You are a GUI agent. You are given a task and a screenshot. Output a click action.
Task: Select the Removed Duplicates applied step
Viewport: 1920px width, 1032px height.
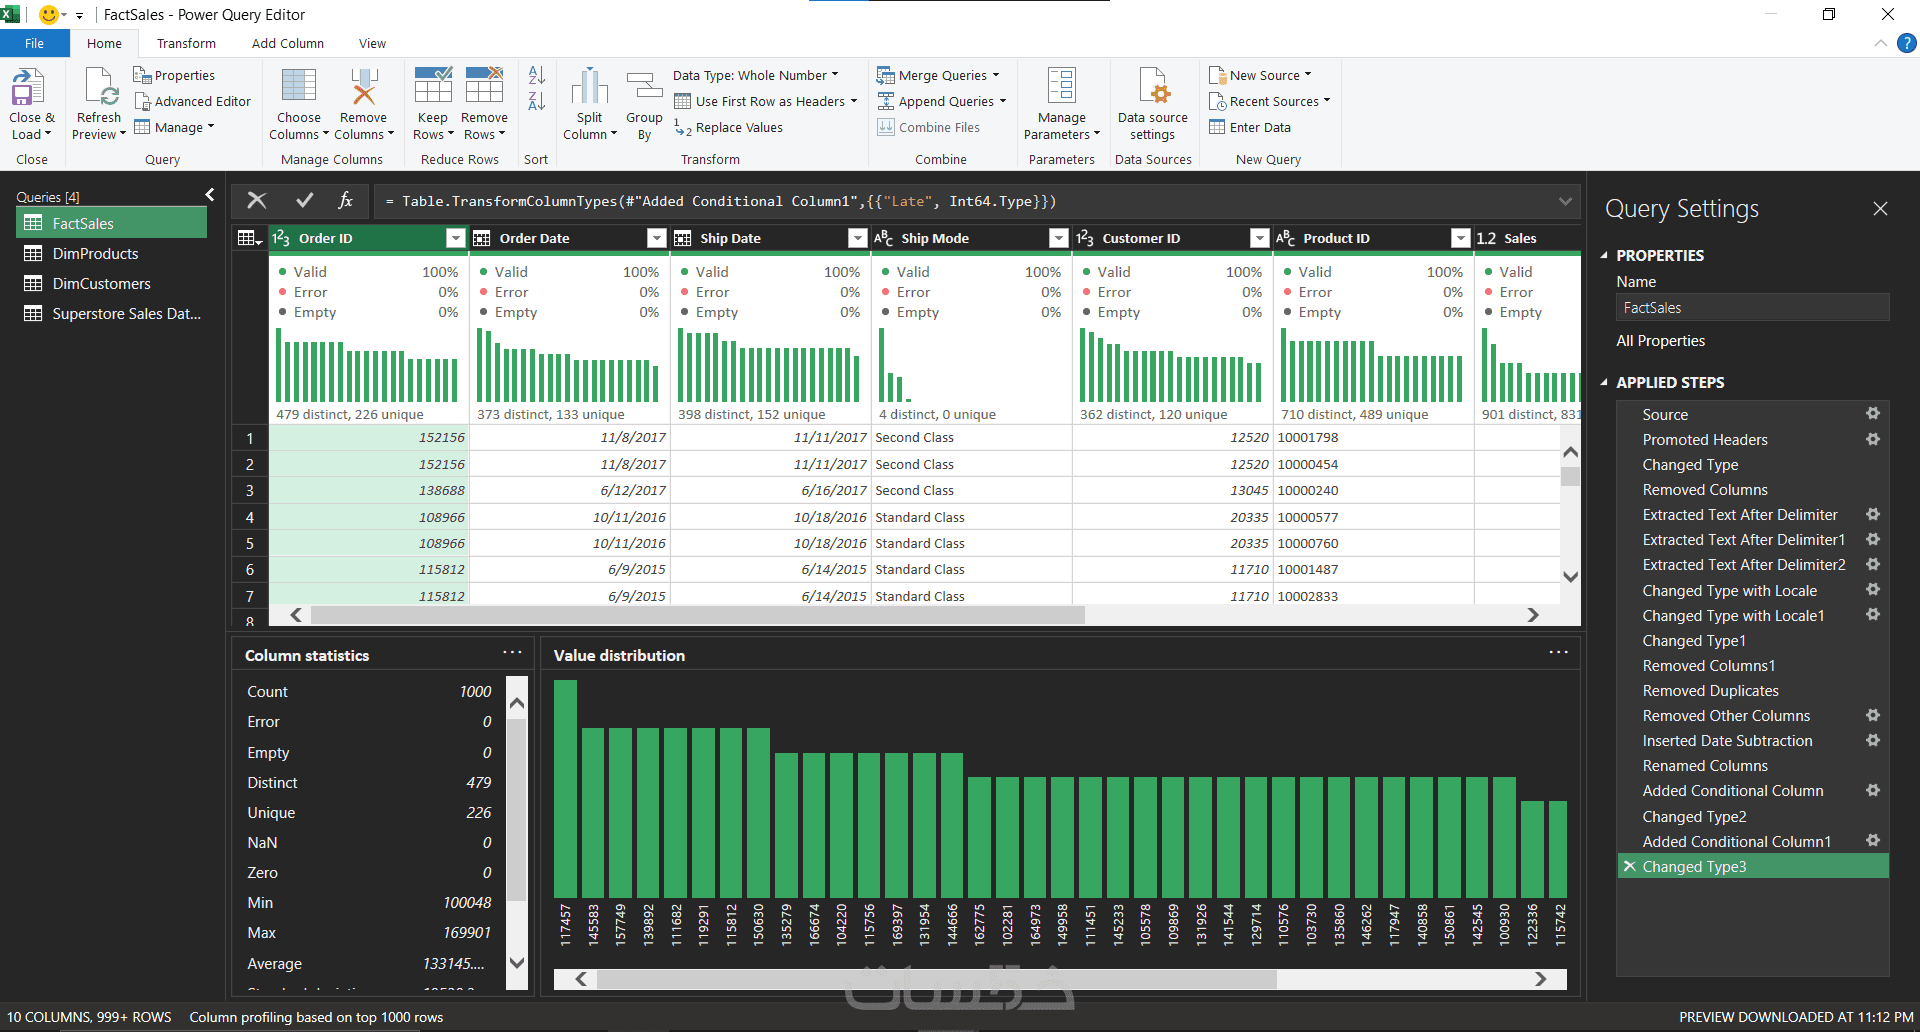pos(1710,691)
